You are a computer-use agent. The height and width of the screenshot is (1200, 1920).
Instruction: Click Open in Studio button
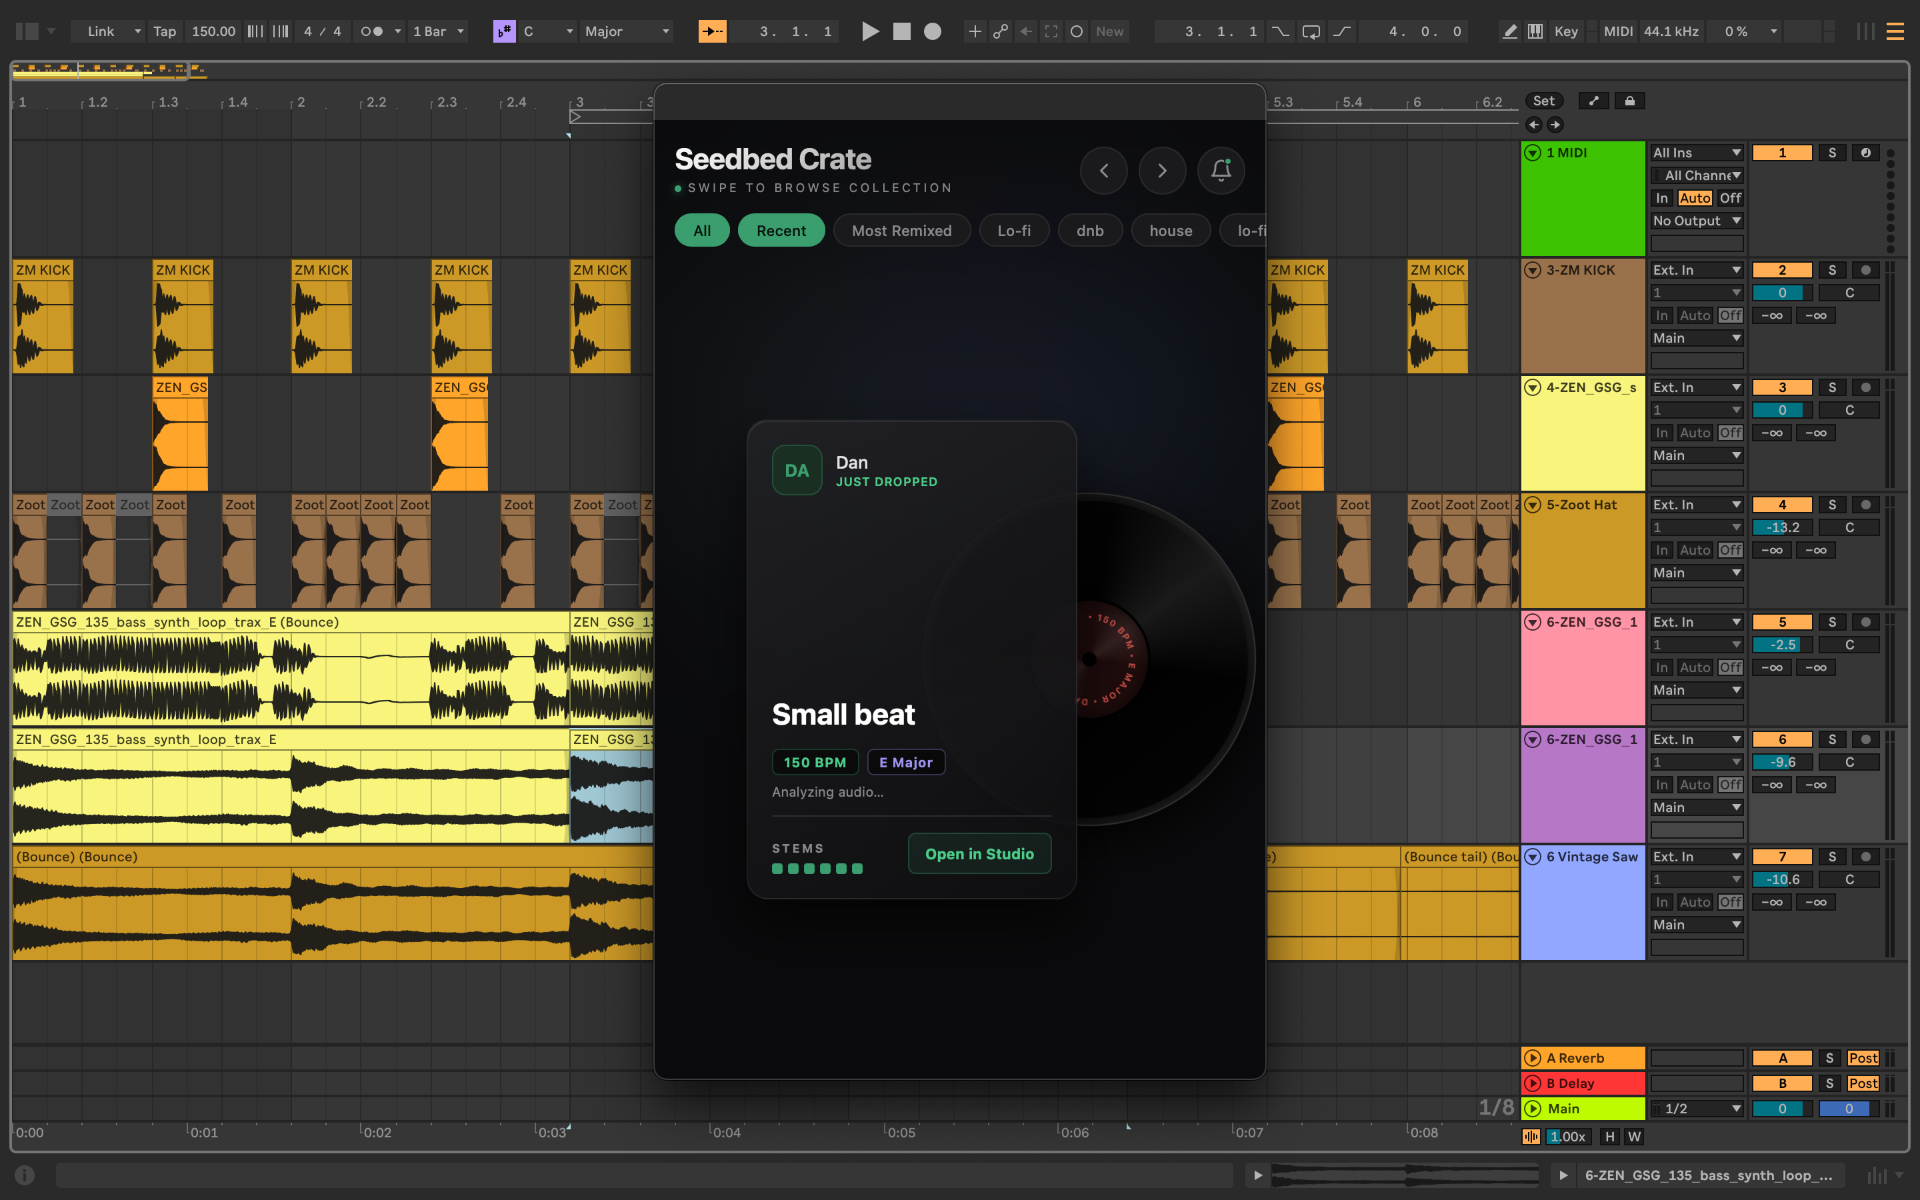pyautogui.click(x=979, y=854)
